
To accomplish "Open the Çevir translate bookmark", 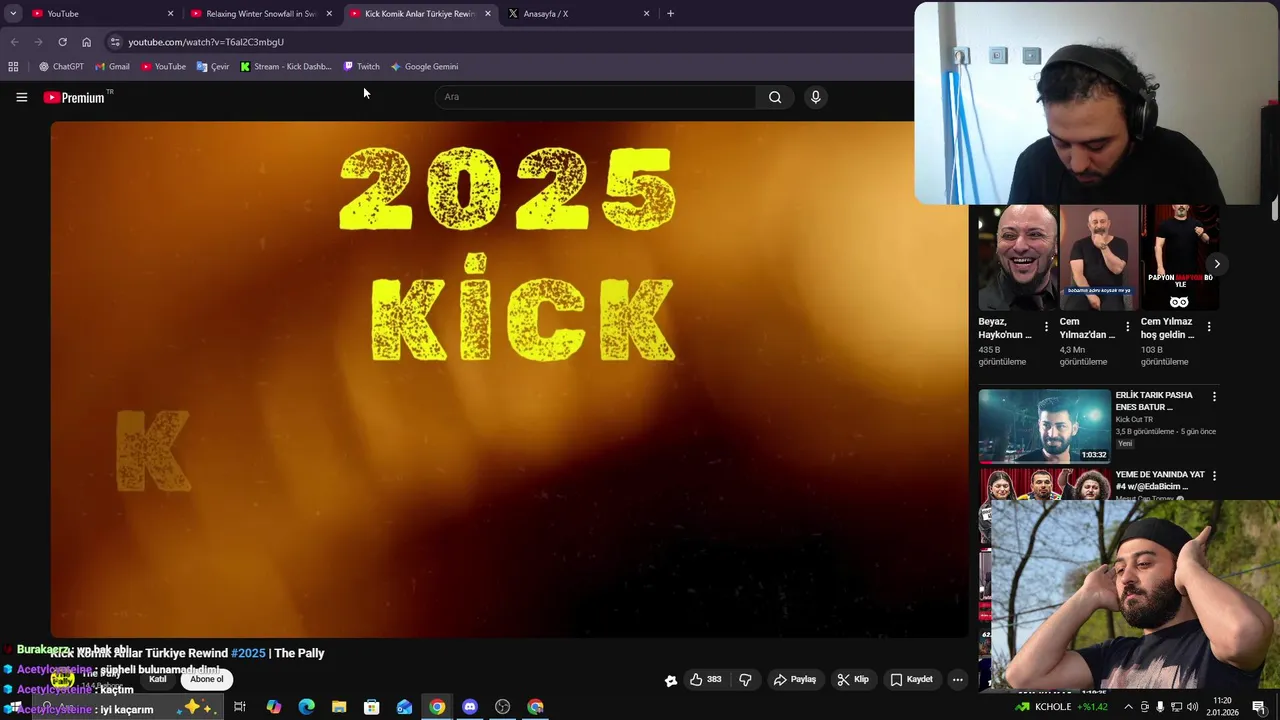I will coord(213,66).
